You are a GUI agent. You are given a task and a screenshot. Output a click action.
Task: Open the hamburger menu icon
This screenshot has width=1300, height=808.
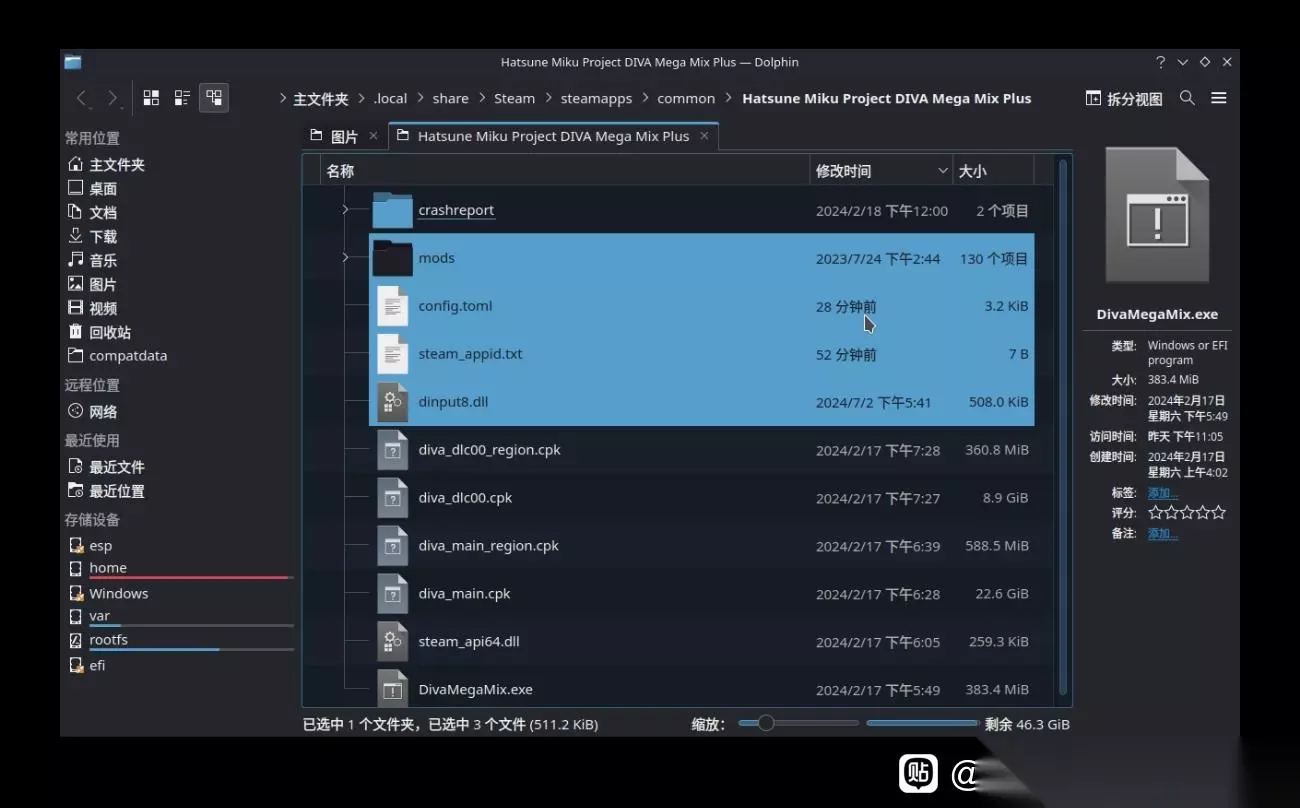click(x=1218, y=98)
